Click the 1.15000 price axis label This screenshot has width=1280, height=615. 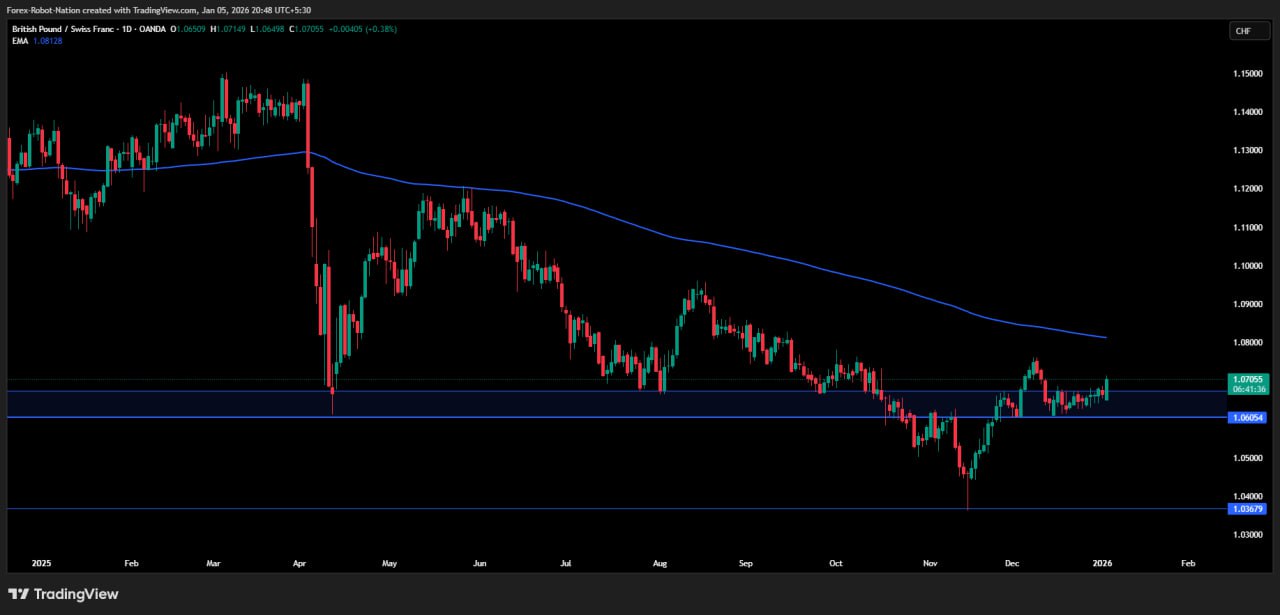[x=1246, y=74]
